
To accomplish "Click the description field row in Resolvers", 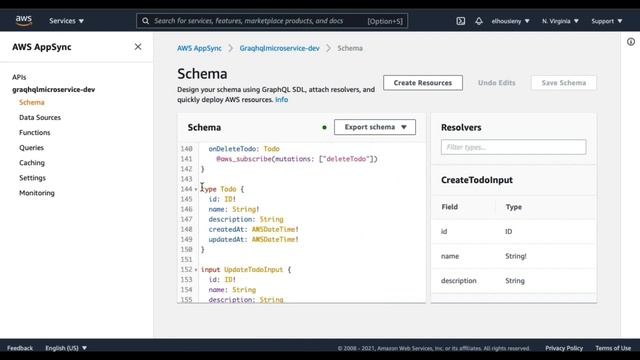I will tap(513, 281).
